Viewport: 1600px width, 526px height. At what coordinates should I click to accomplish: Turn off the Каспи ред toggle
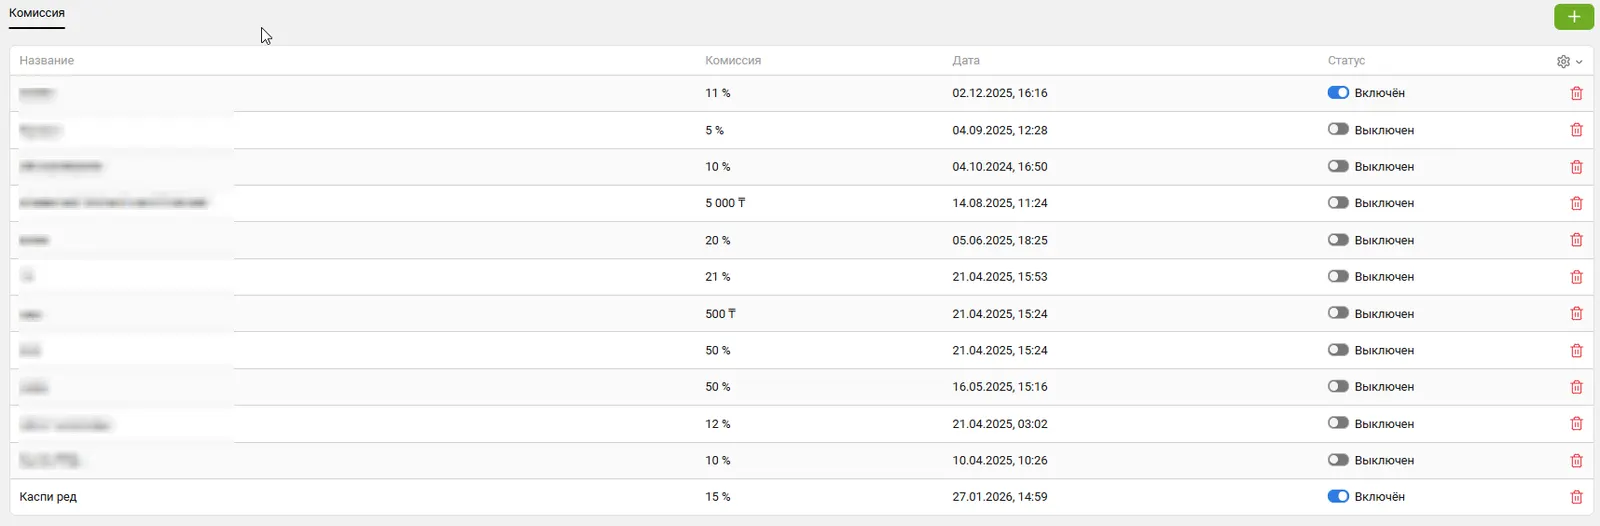pos(1338,497)
